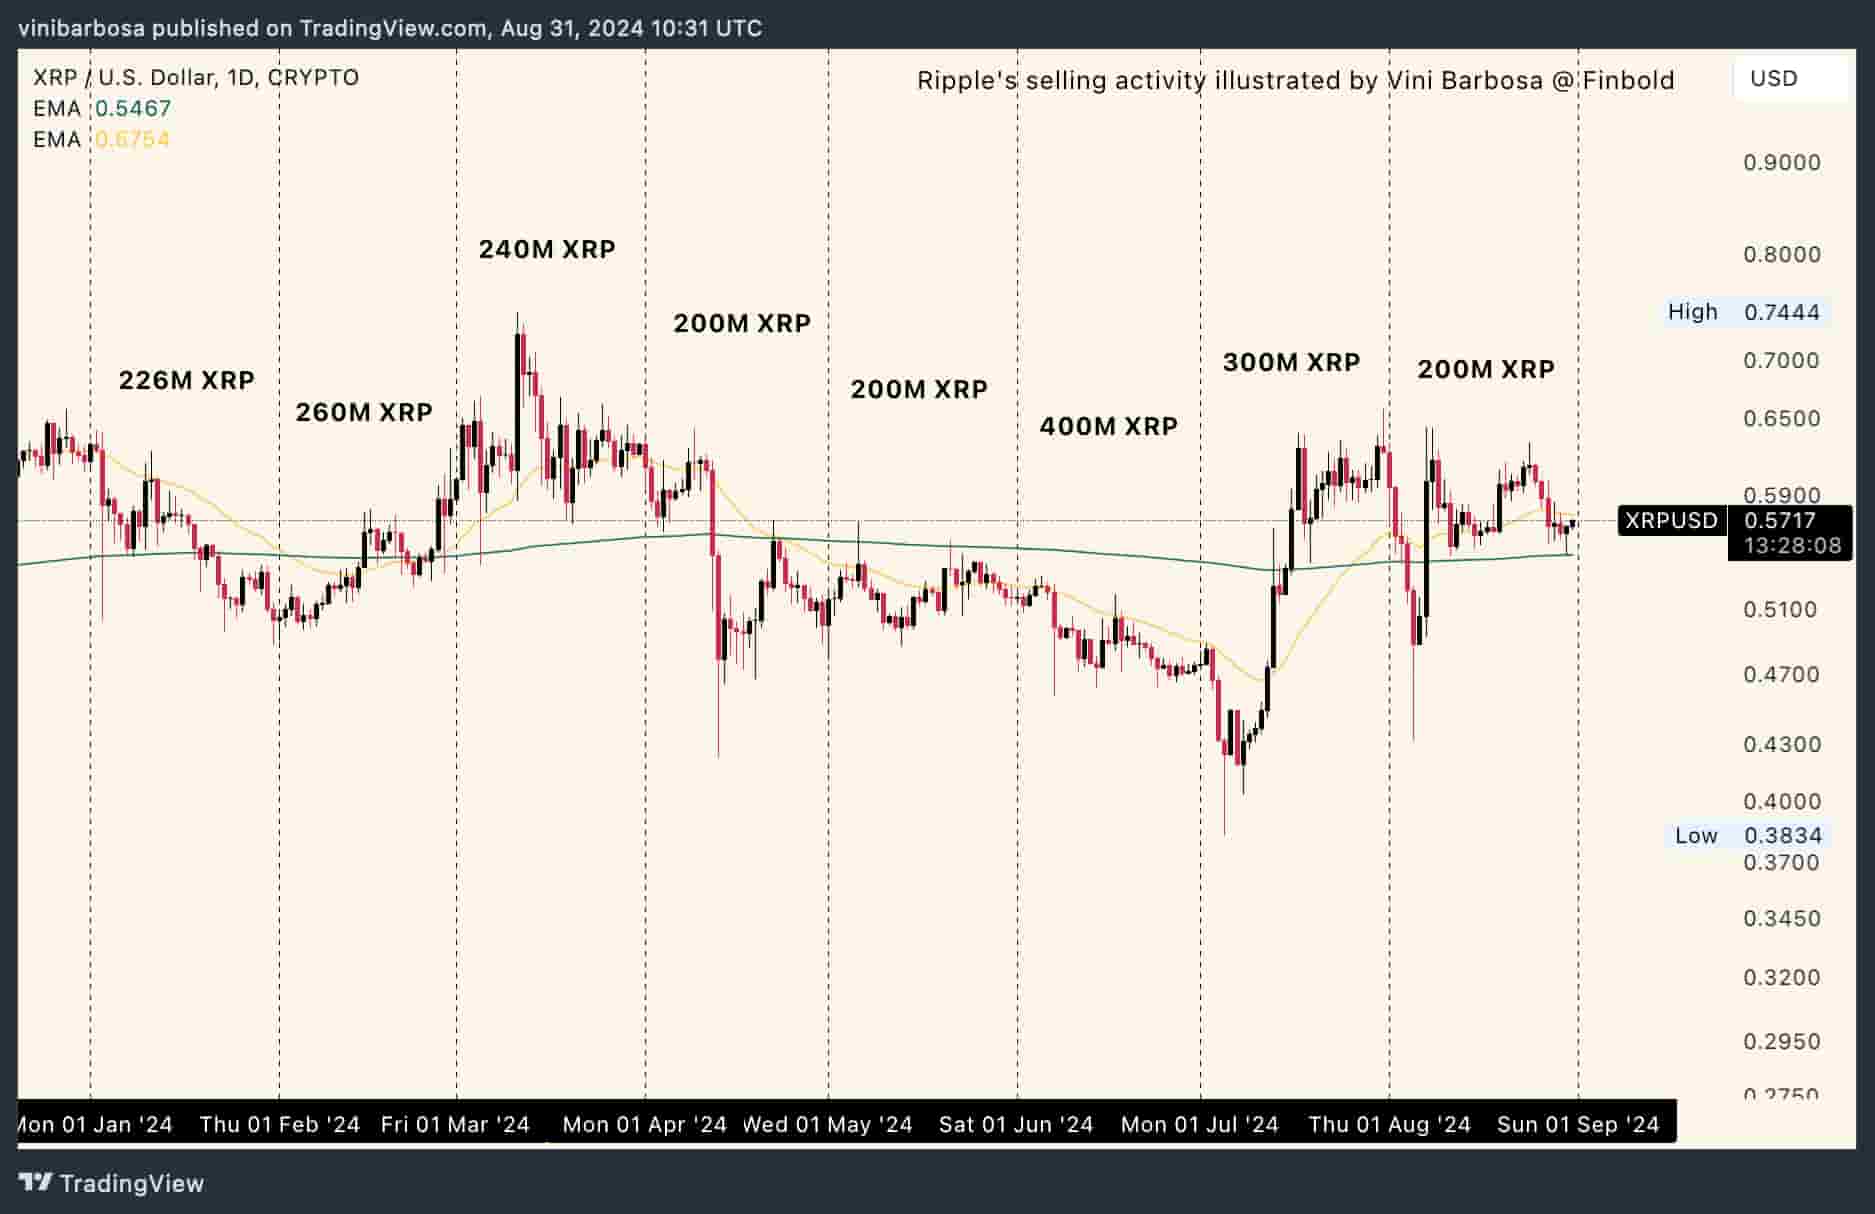Click the 260M XRP annotation
Viewport: 1875px width, 1214px height.
point(364,412)
